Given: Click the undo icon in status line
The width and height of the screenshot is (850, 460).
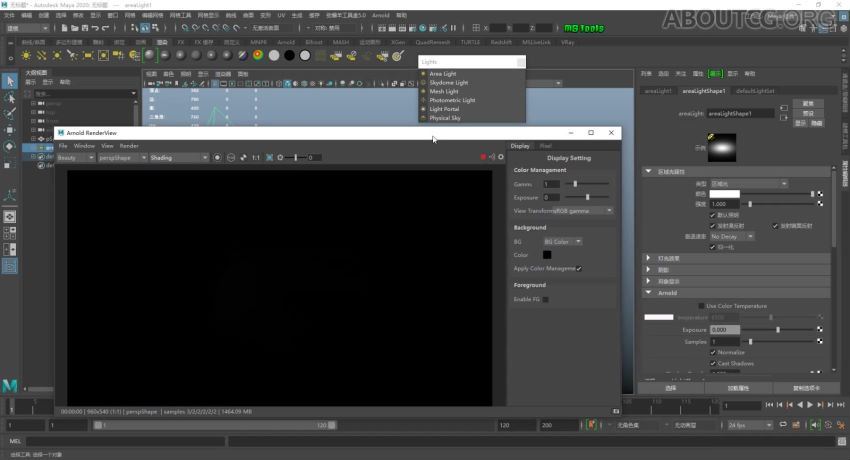Looking at the screenshot, I should tap(95, 28).
